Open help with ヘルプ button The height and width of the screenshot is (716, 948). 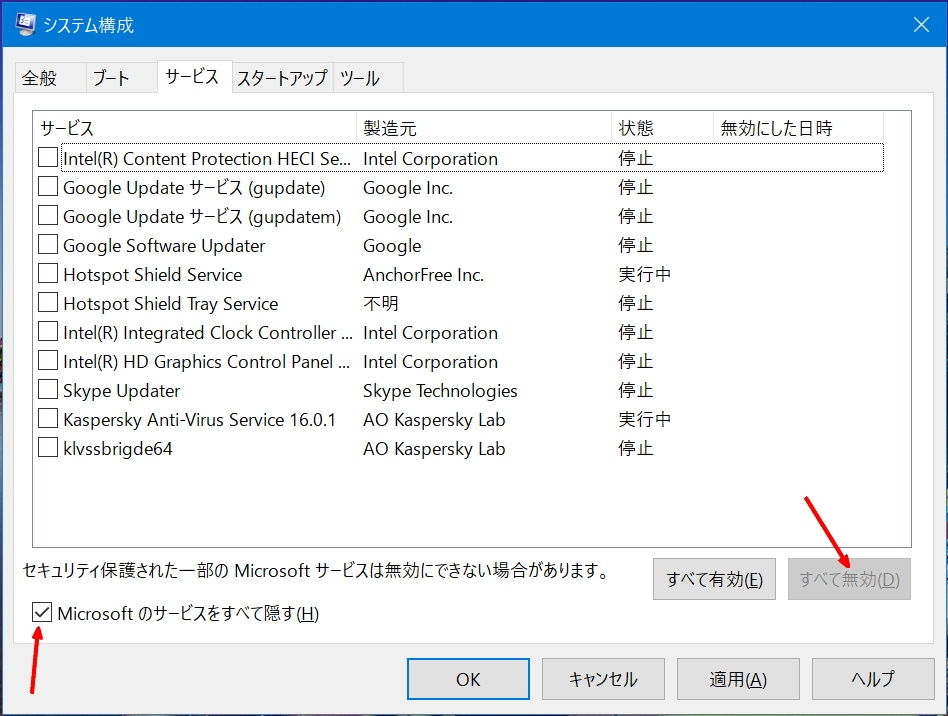click(x=873, y=679)
